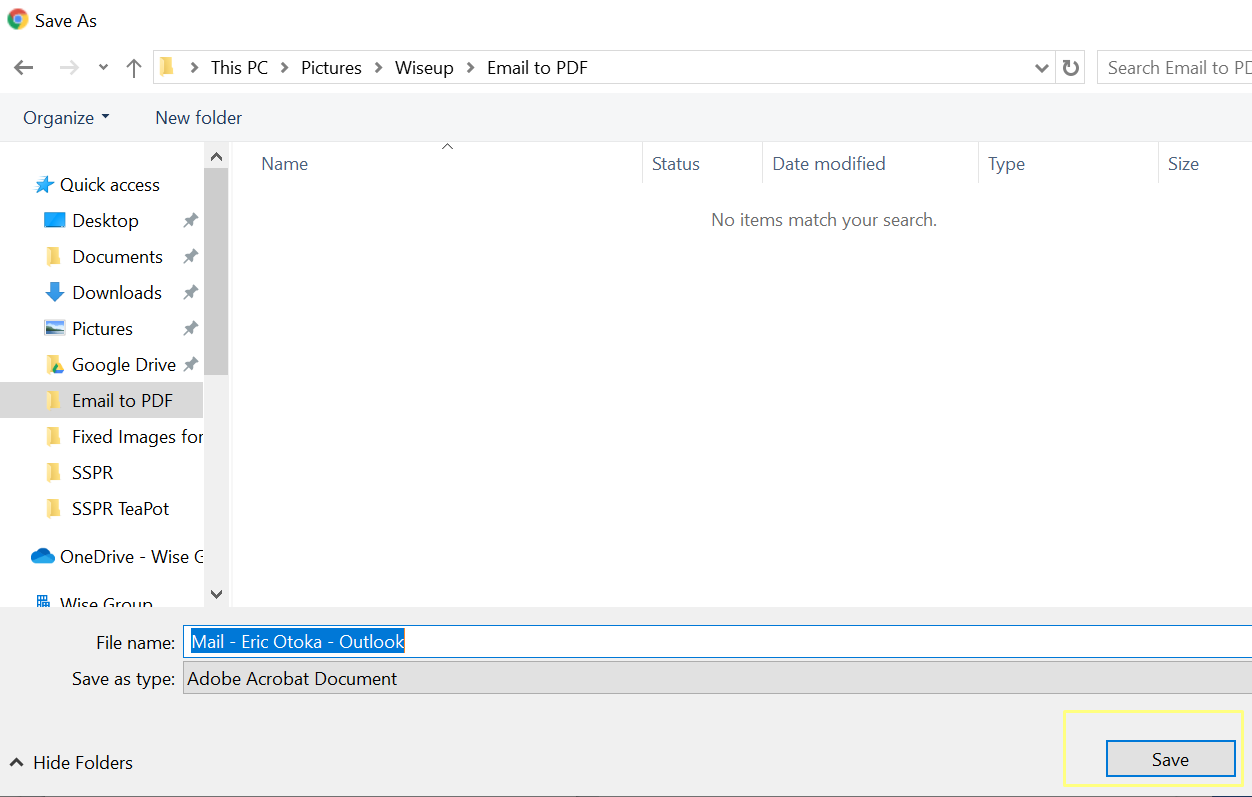Screen dimensions: 1252x797
Task: Select Wiseup in the address breadcrumb
Action: (x=424, y=68)
